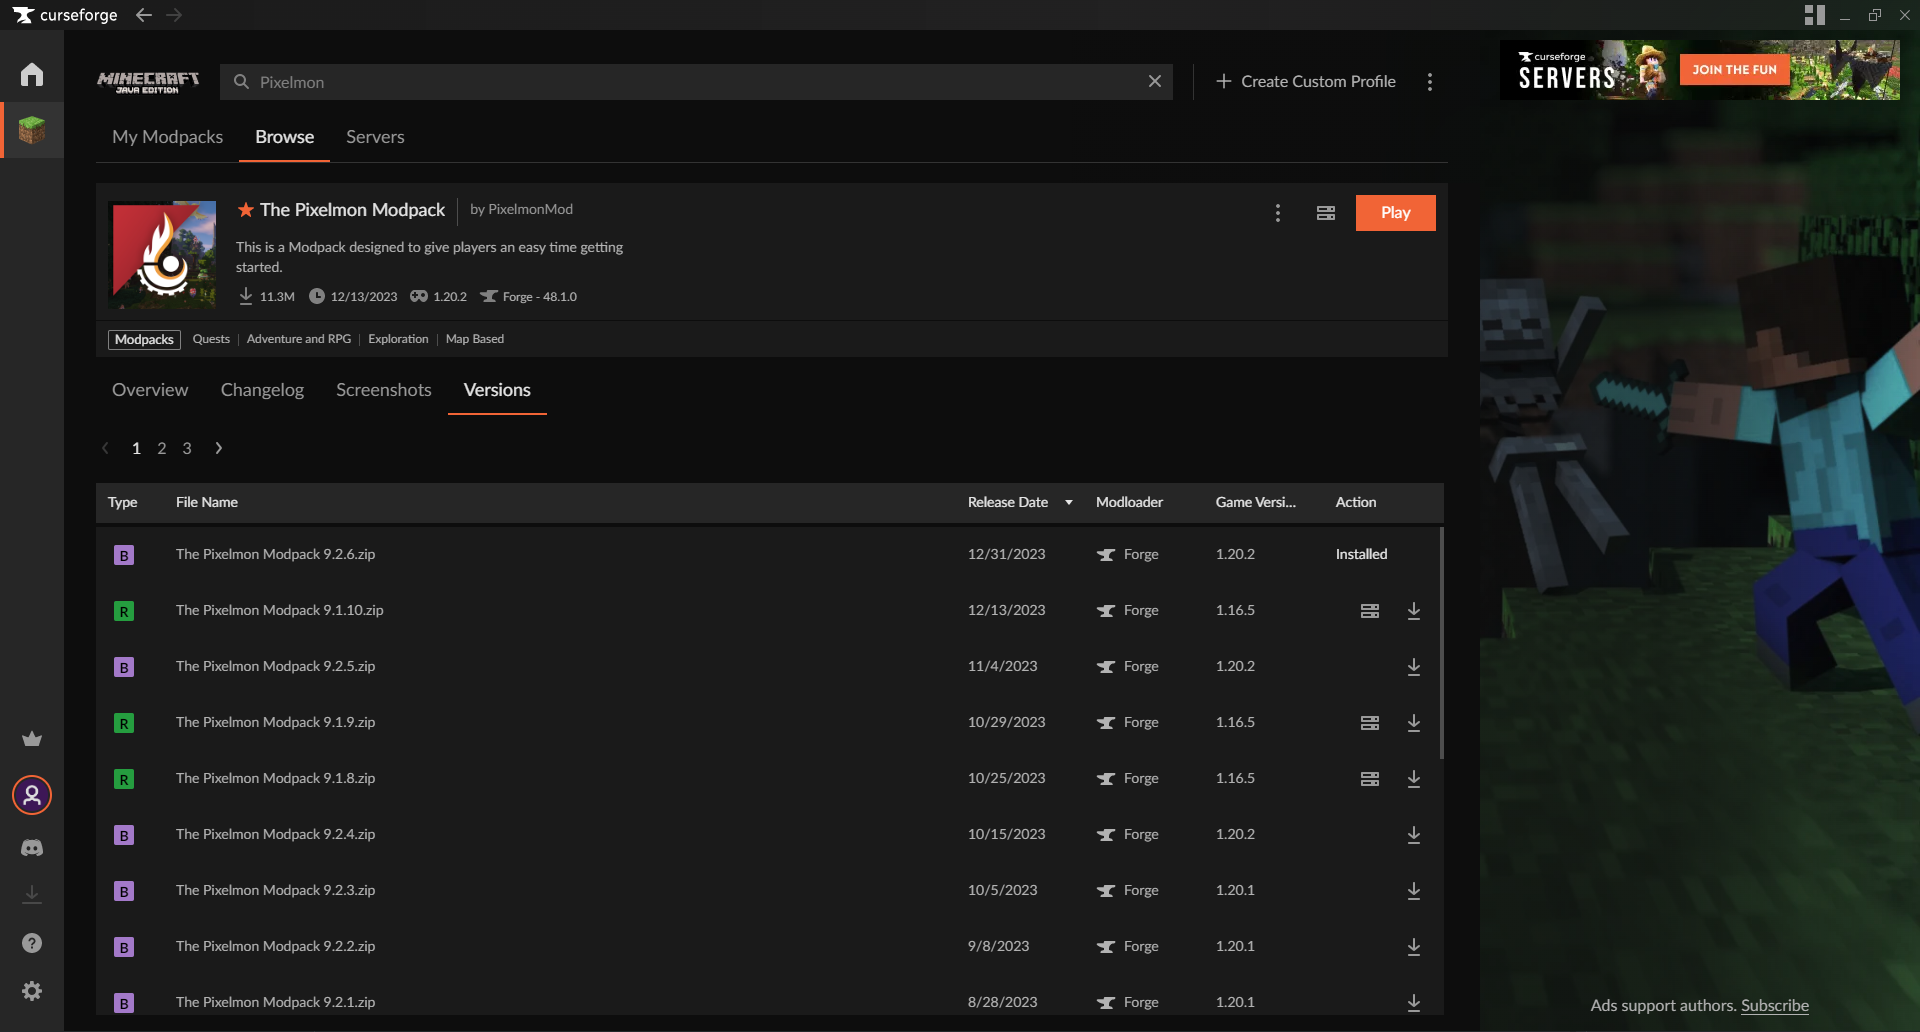This screenshot has width=1920, height=1032.
Task: Click the help question mark icon
Action: pos(32,943)
